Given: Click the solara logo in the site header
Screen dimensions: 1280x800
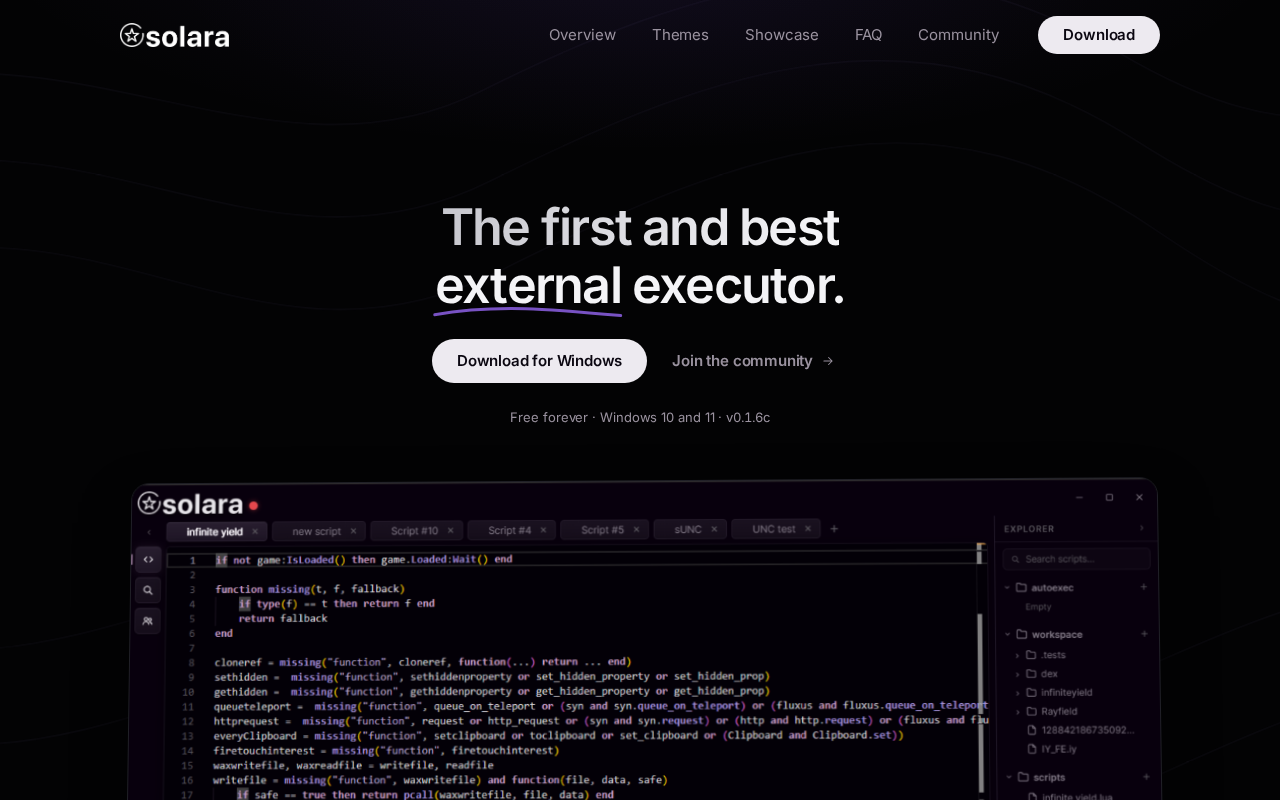Looking at the screenshot, I should coord(175,36).
